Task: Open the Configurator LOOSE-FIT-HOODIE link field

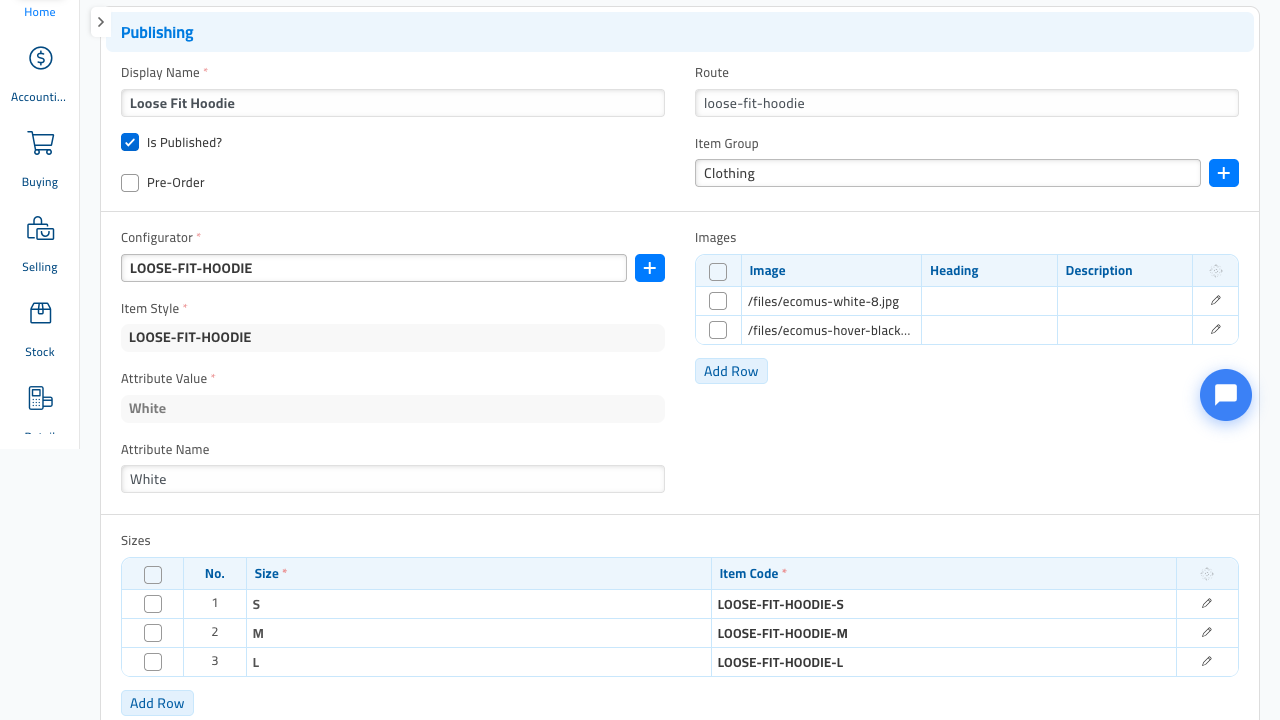Action: [374, 268]
